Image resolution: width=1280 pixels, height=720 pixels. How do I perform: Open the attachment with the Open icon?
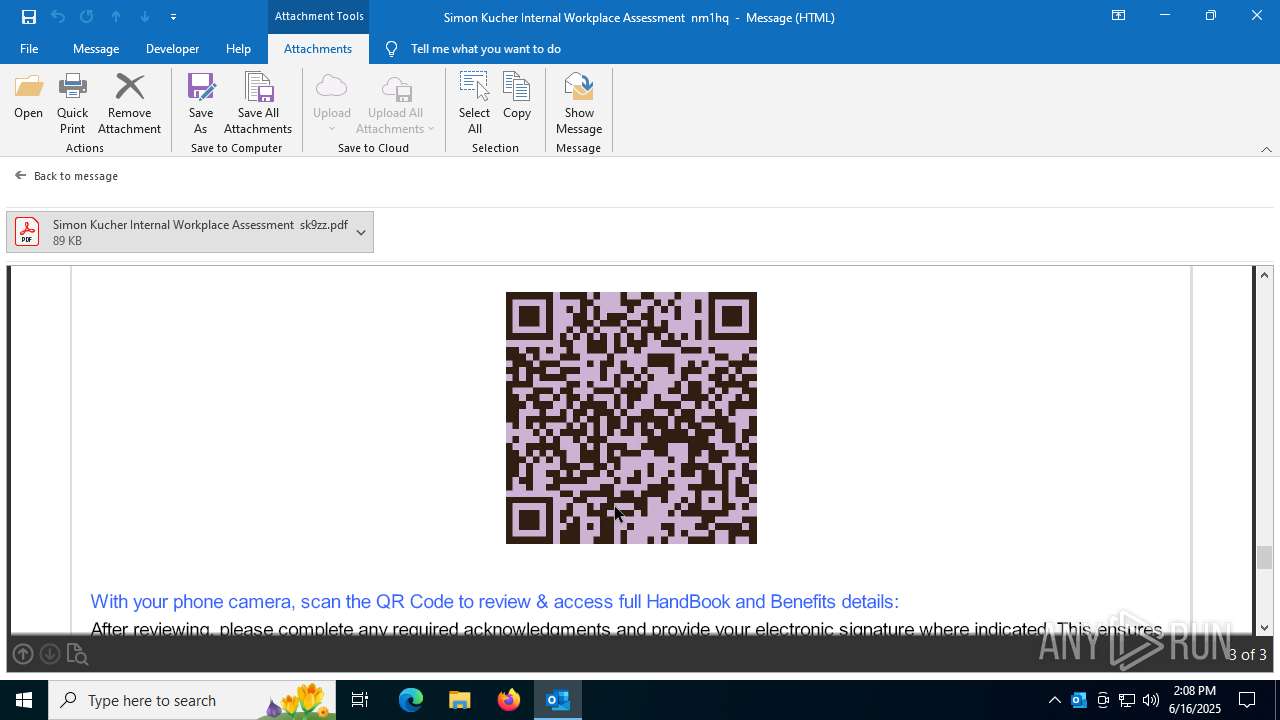(x=28, y=97)
